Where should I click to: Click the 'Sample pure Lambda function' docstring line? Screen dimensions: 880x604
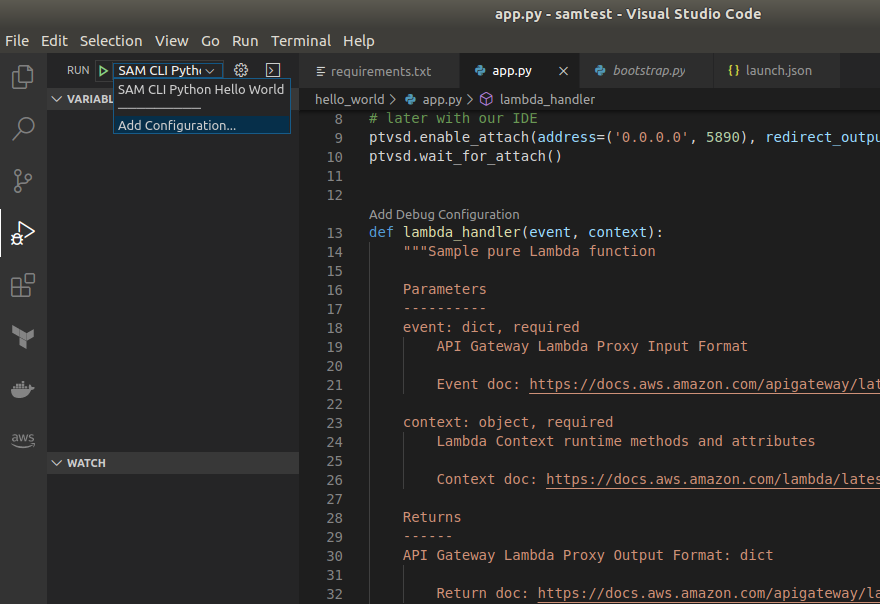(529, 251)
